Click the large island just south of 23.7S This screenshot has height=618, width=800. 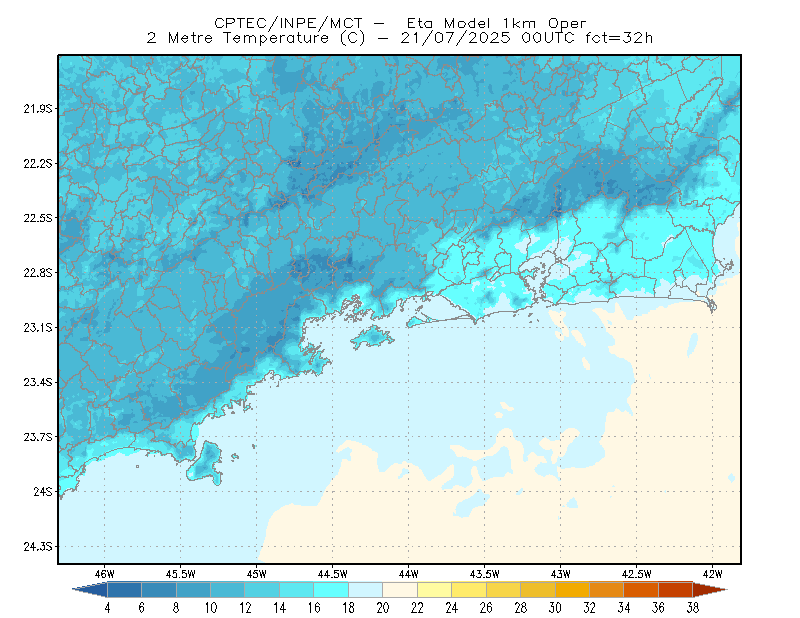(206, 463)
